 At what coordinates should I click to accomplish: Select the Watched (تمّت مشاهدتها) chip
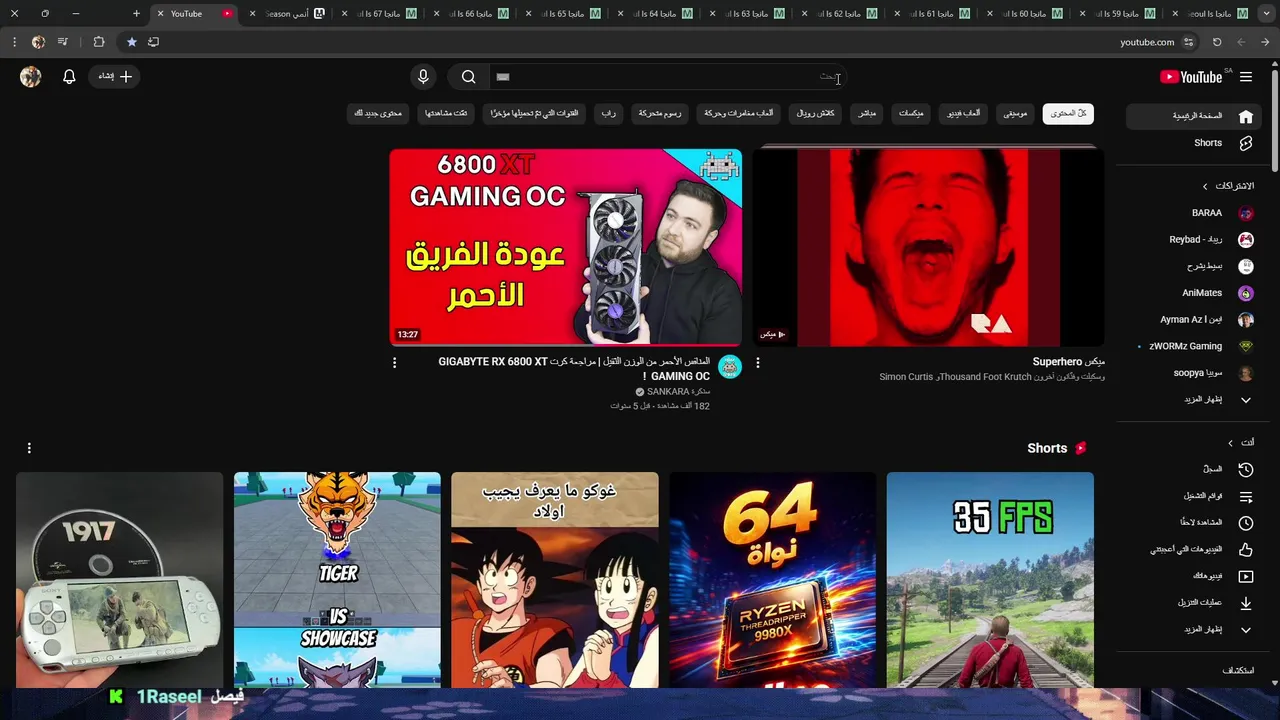[446, 114]
